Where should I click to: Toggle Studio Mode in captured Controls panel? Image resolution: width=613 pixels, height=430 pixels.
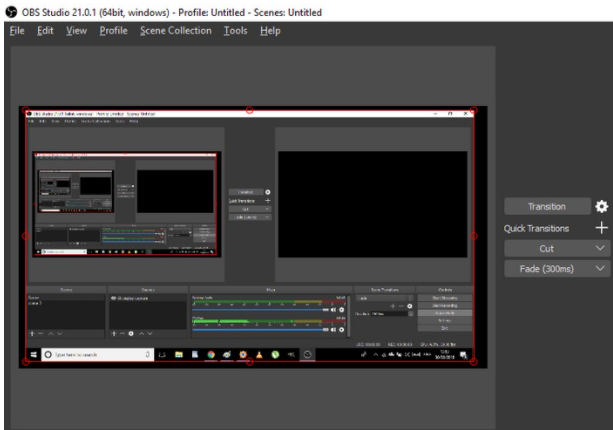pyautogui.click(x=445, y=313)
